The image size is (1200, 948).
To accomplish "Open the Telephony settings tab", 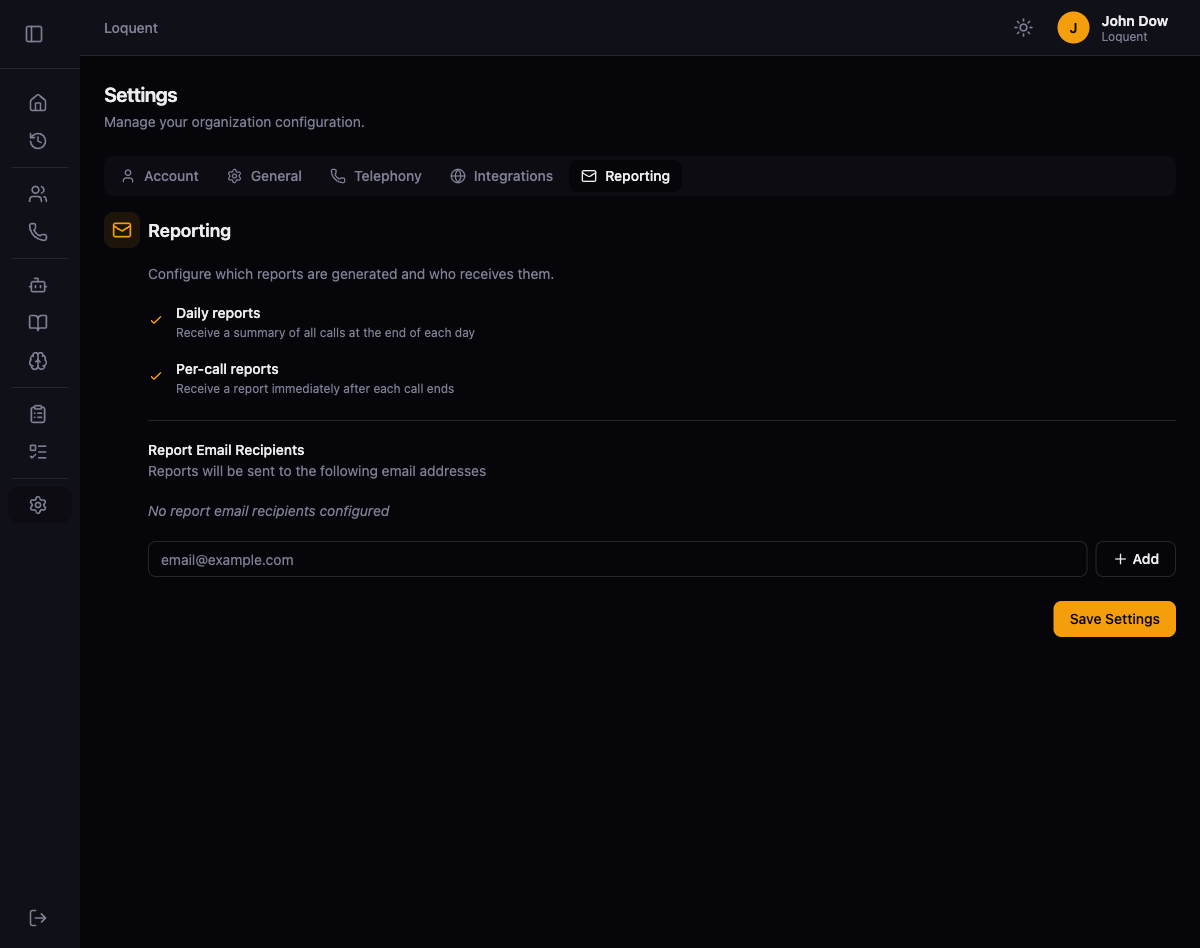I will coord(375,176).
